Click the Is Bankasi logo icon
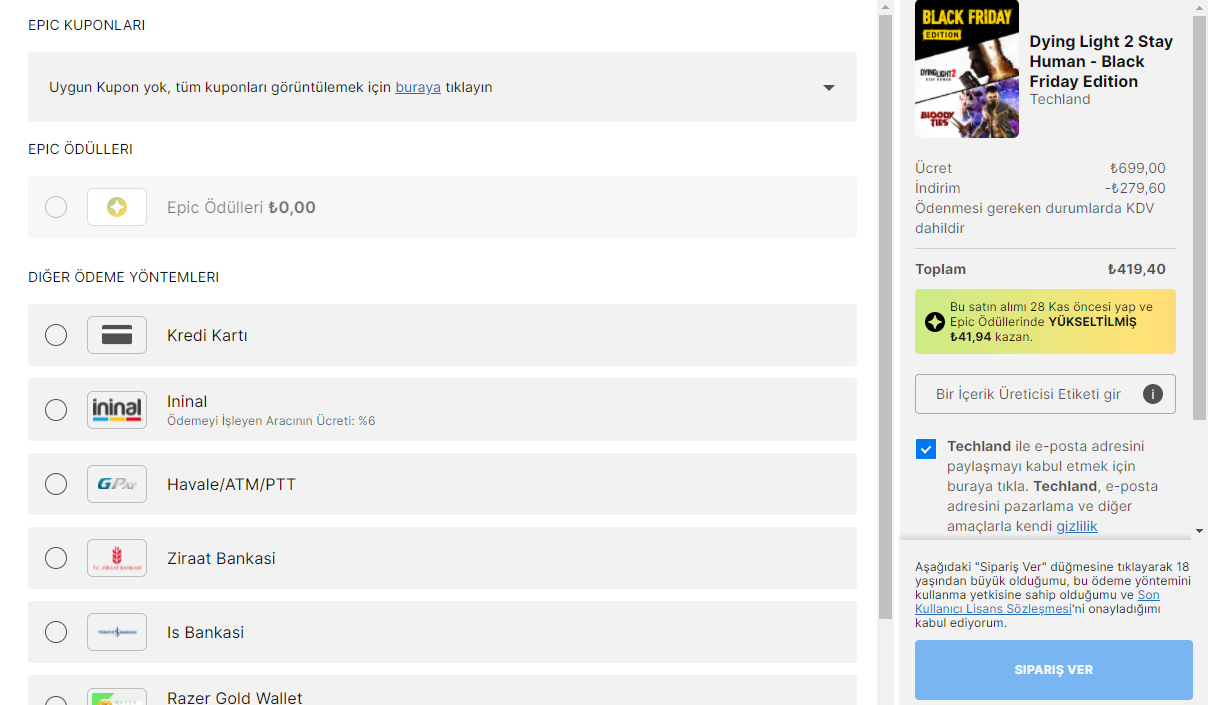This screenshot has height=705, width=1232. coord(117,632)
